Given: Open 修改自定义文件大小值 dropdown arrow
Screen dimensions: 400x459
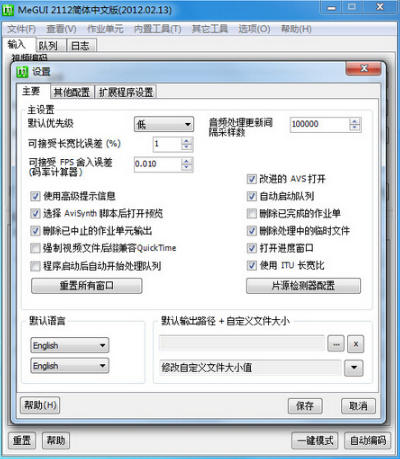Looking at the screenshot, I should click(354, 368).
